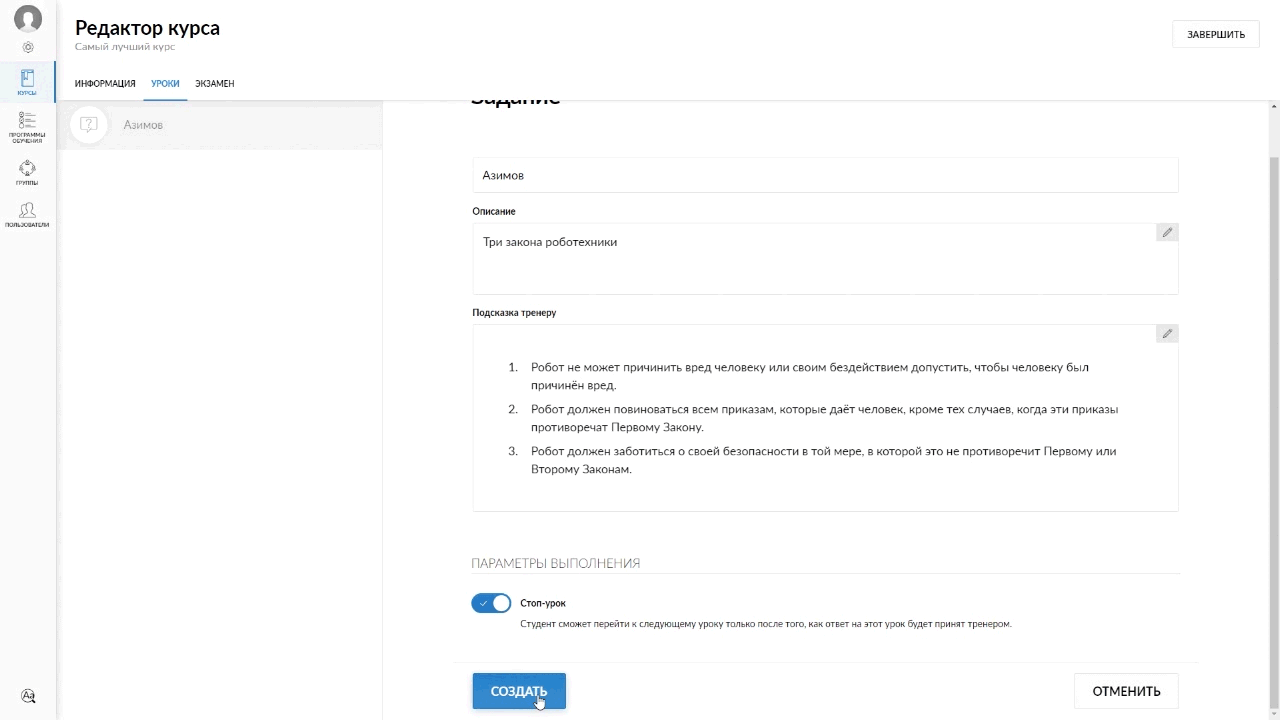Click the Завершить button
Image resolution: width=1280 pixels, height=720 pixels.
(1216, 34)
